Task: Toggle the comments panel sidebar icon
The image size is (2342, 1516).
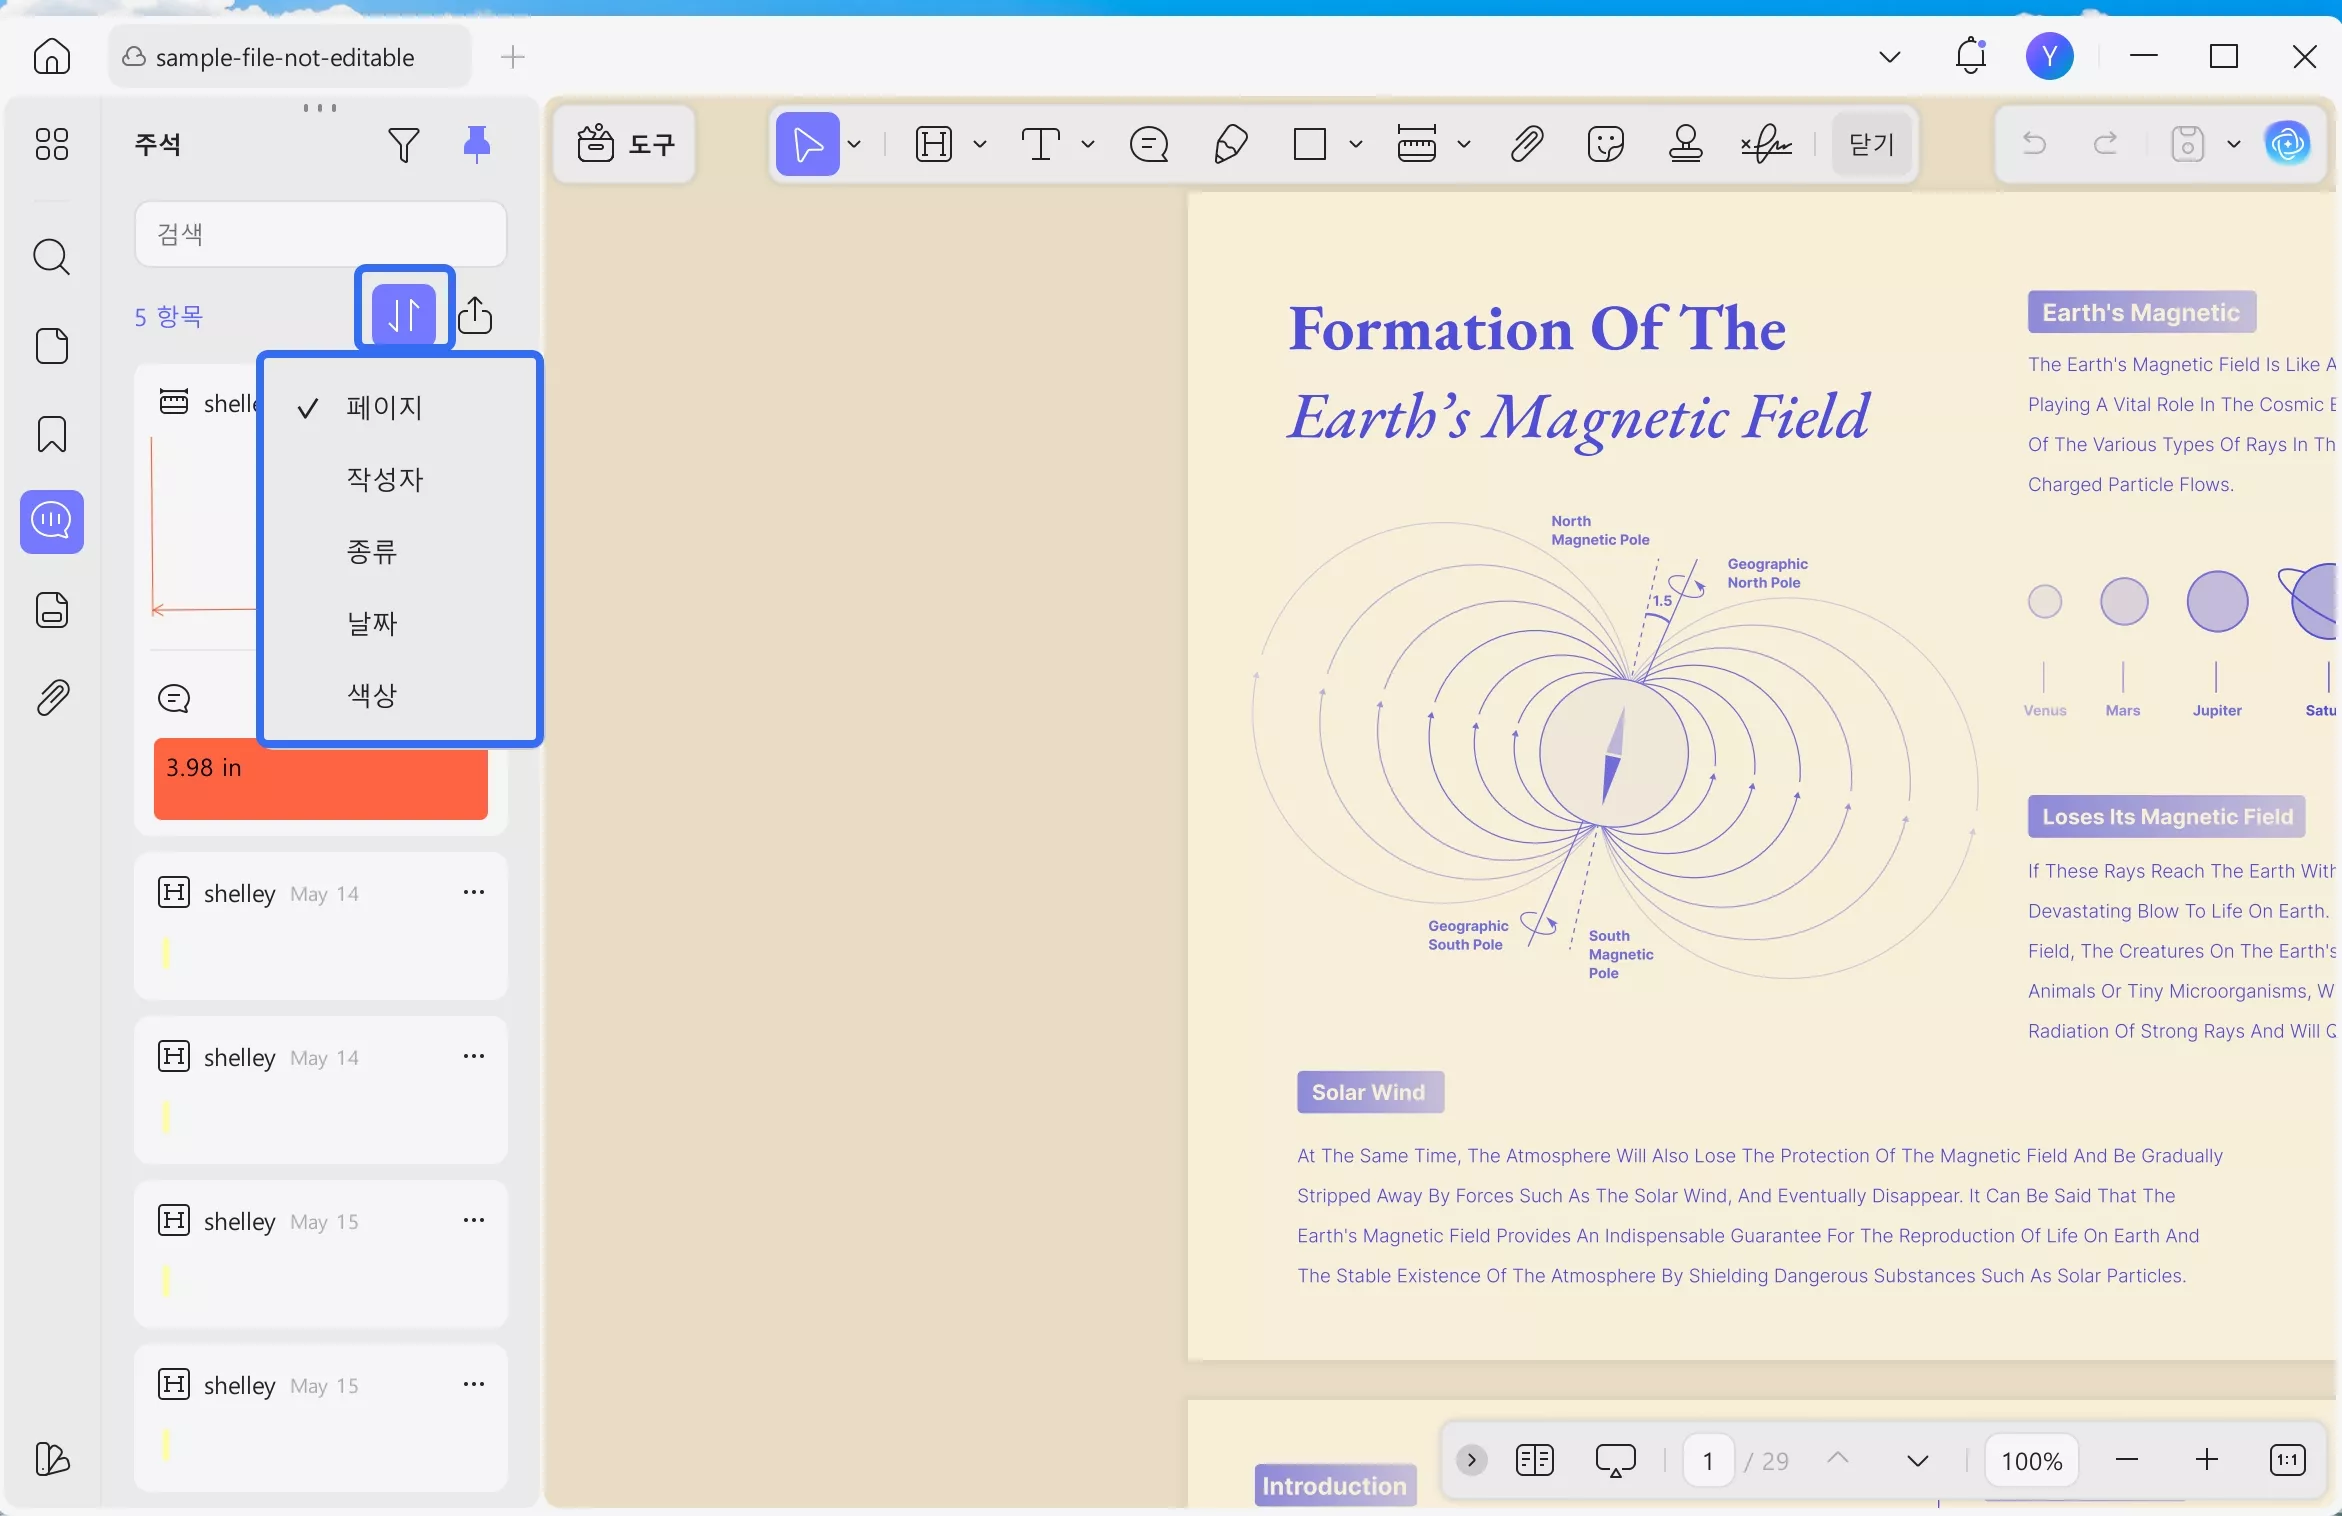Action: 52,521
